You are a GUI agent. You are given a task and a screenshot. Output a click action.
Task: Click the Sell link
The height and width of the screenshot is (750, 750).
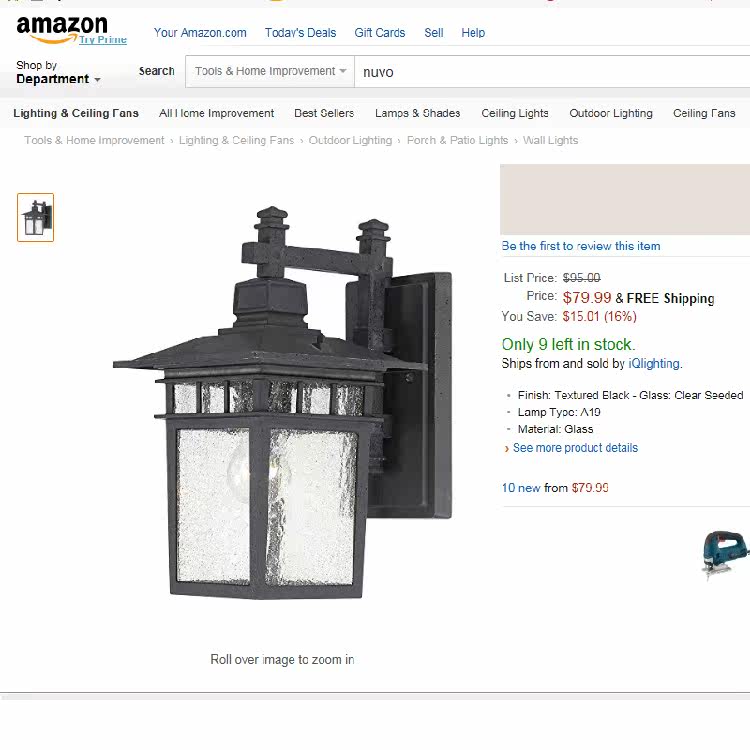point(434,33)
